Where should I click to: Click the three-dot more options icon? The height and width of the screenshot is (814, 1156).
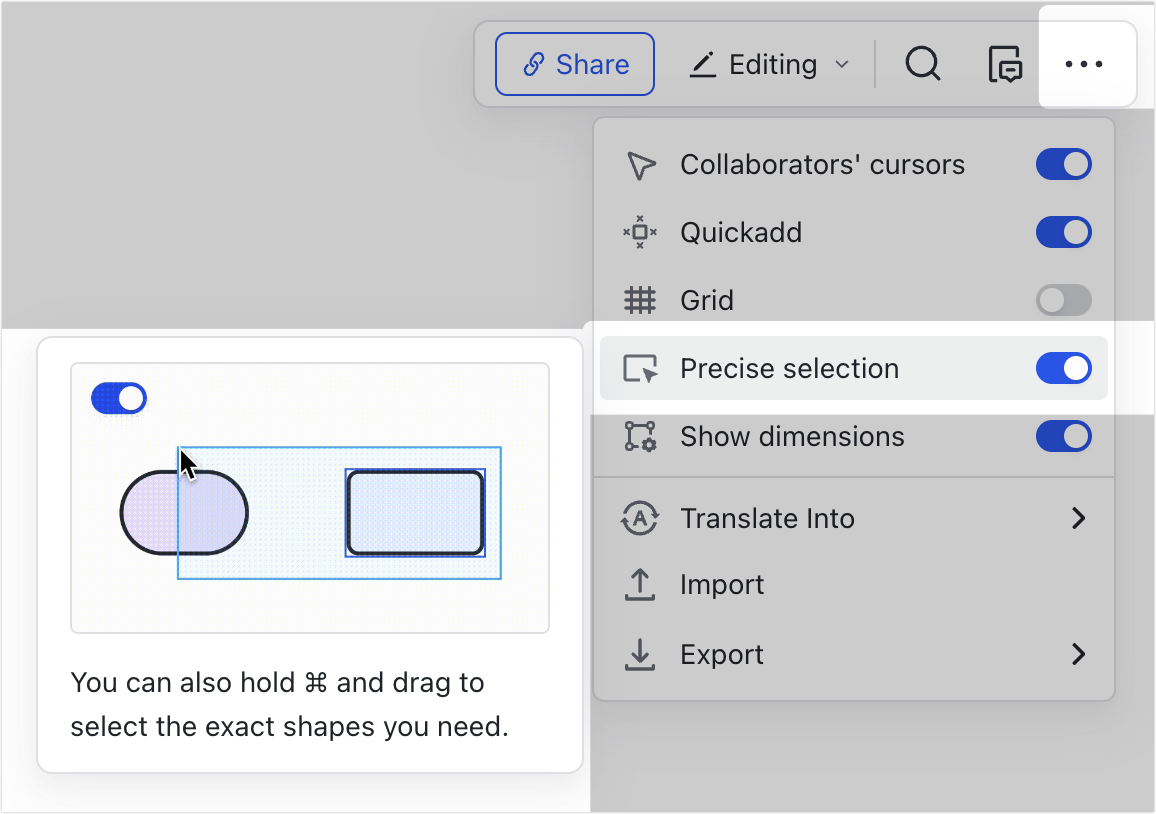point(1084,65)
